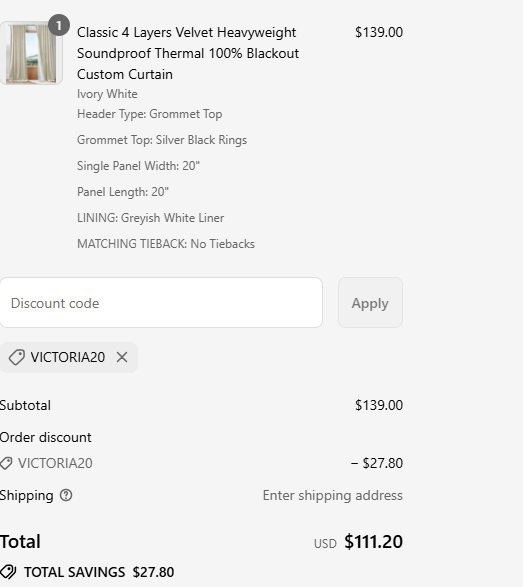523x587 pixels.
Task: Click the Enter shipping address text
Action: 332,495
